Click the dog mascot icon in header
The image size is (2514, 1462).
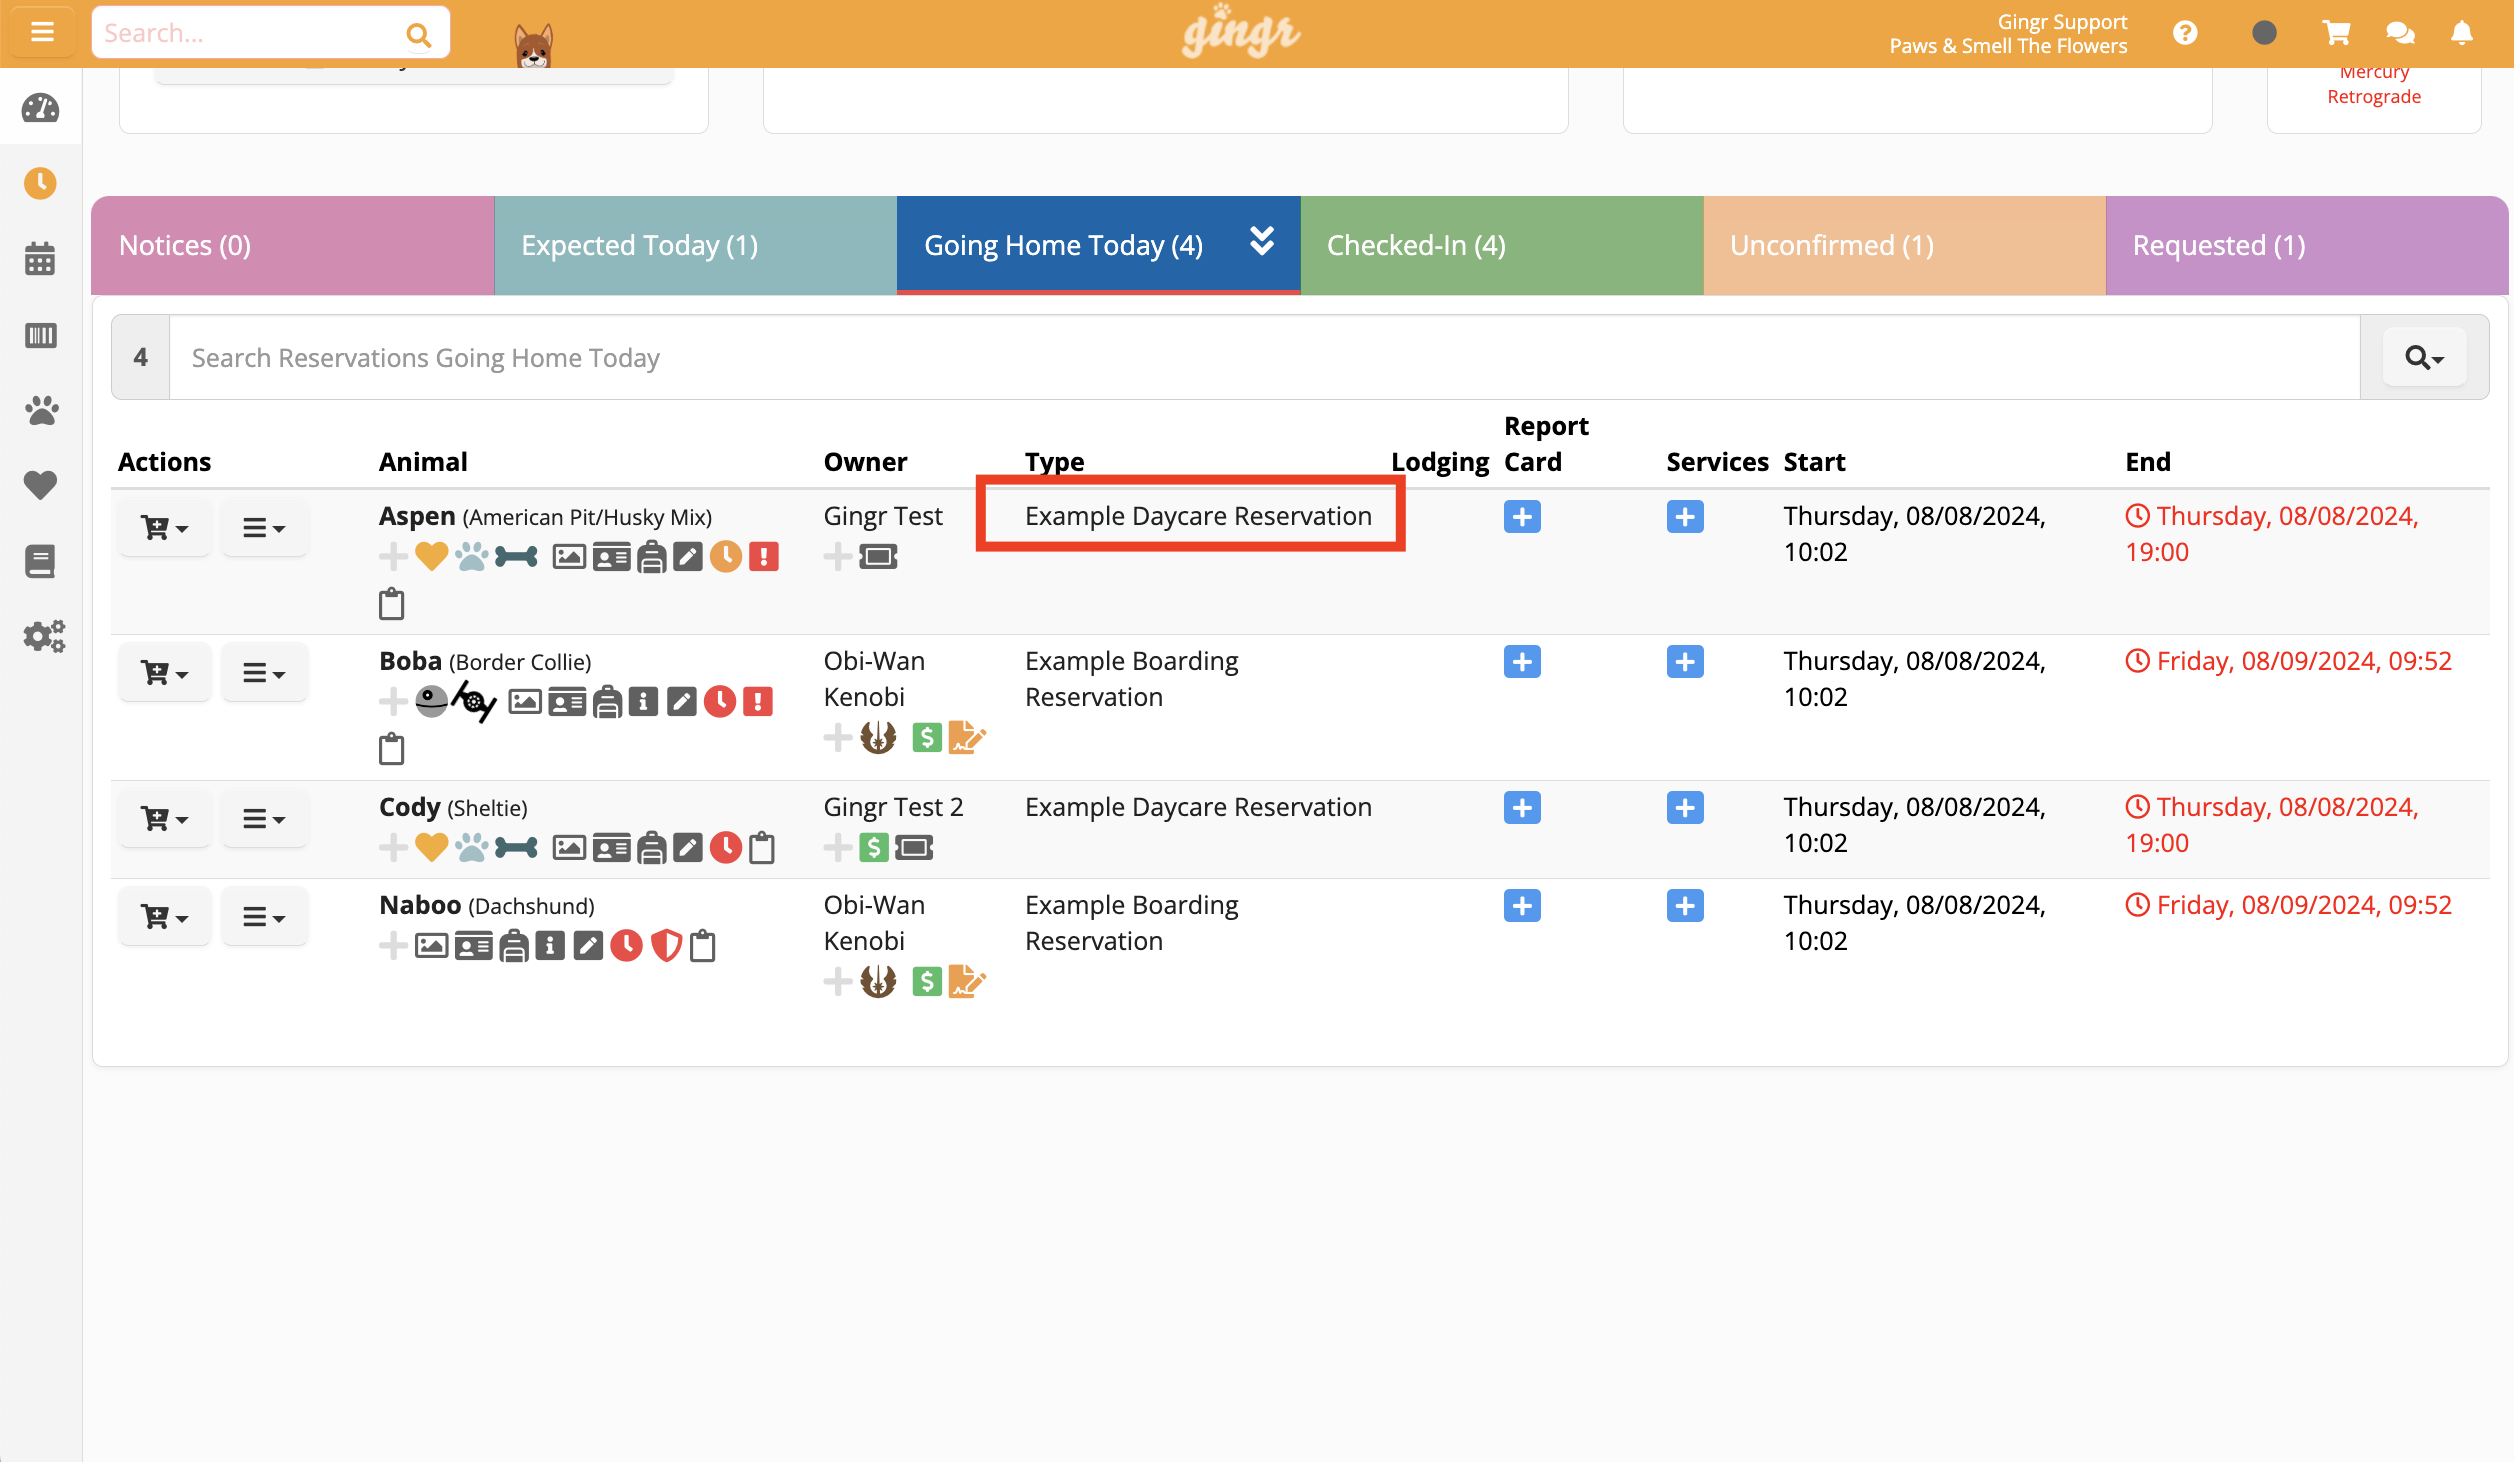[x=533, y=45]
